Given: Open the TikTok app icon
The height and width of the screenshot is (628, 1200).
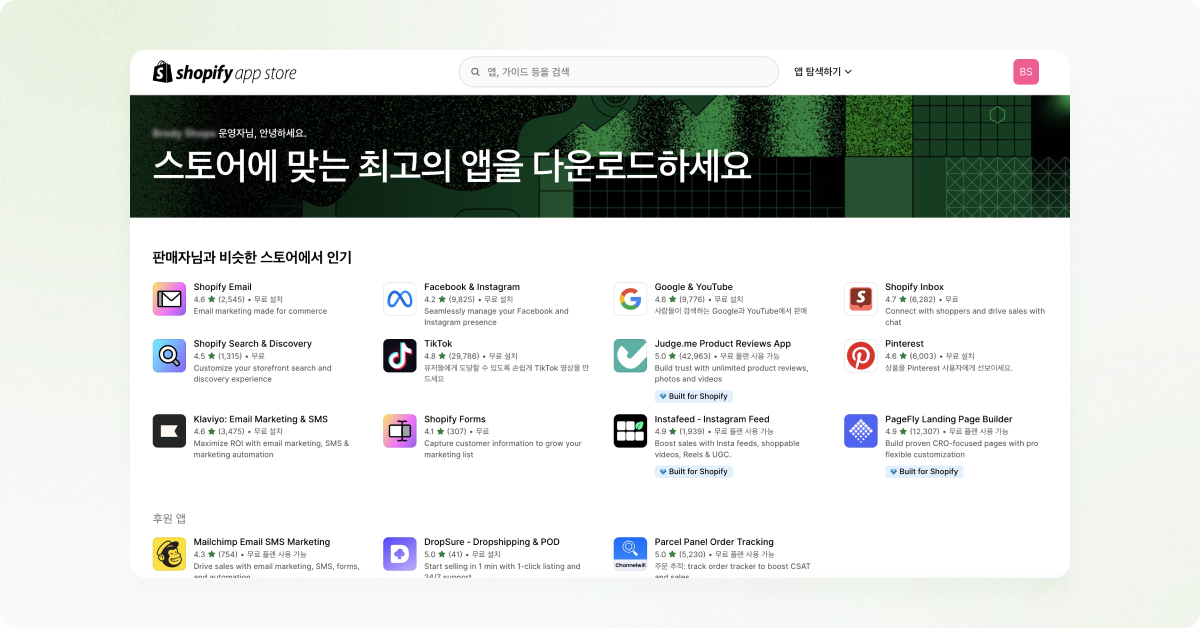Looking at the screenshot, I should click(x=400, y=356).
